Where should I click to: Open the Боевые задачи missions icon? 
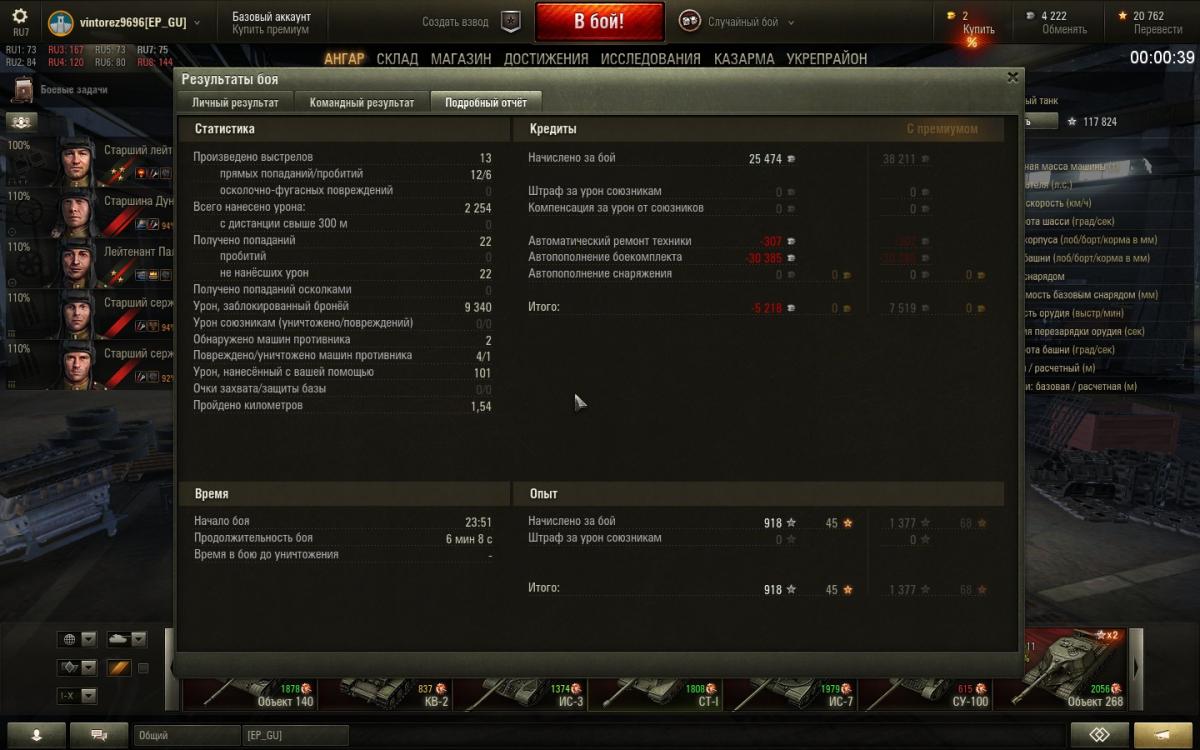coord(23,91)
